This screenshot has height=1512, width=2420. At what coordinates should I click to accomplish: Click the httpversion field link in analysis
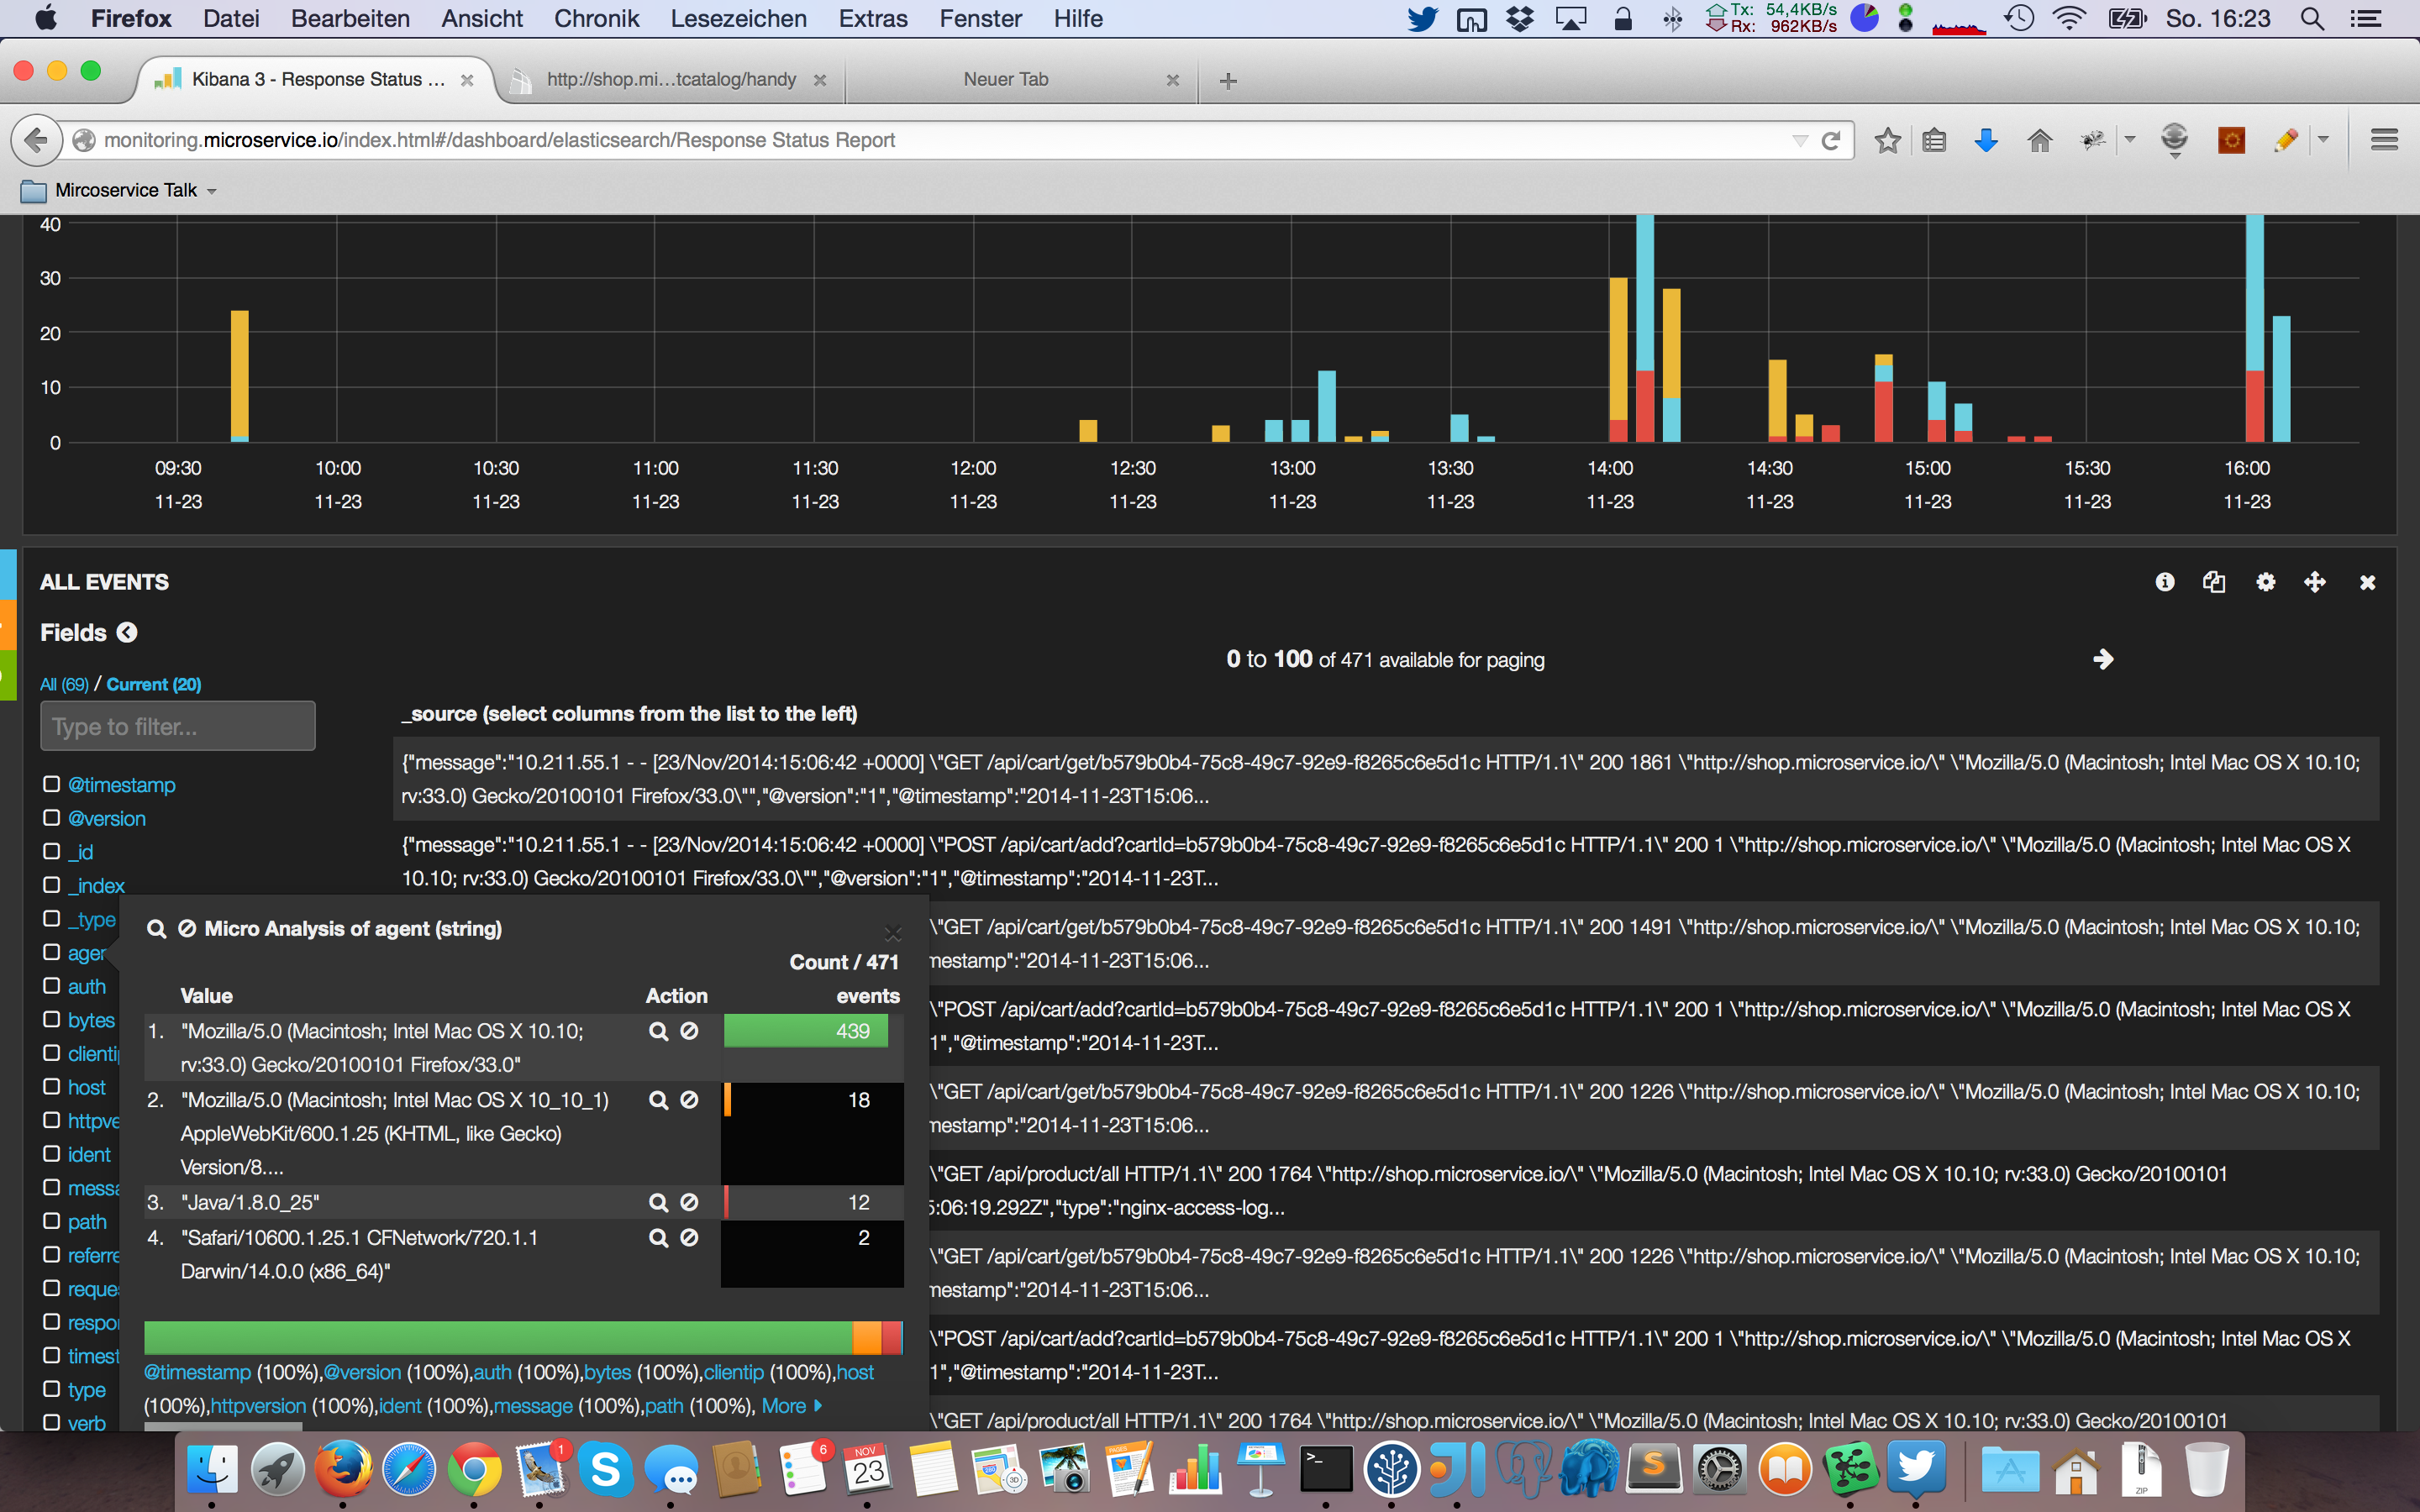[x=258, y=1406]
